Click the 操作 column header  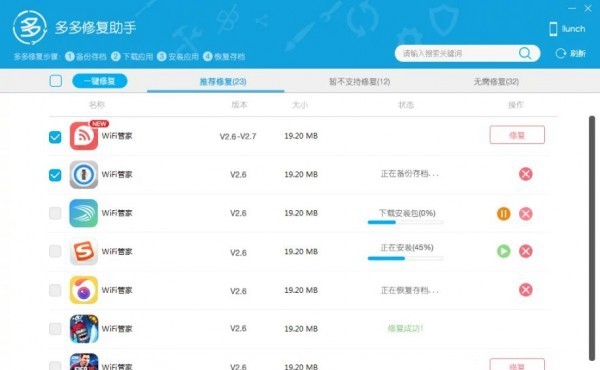(x=515, y=105)
